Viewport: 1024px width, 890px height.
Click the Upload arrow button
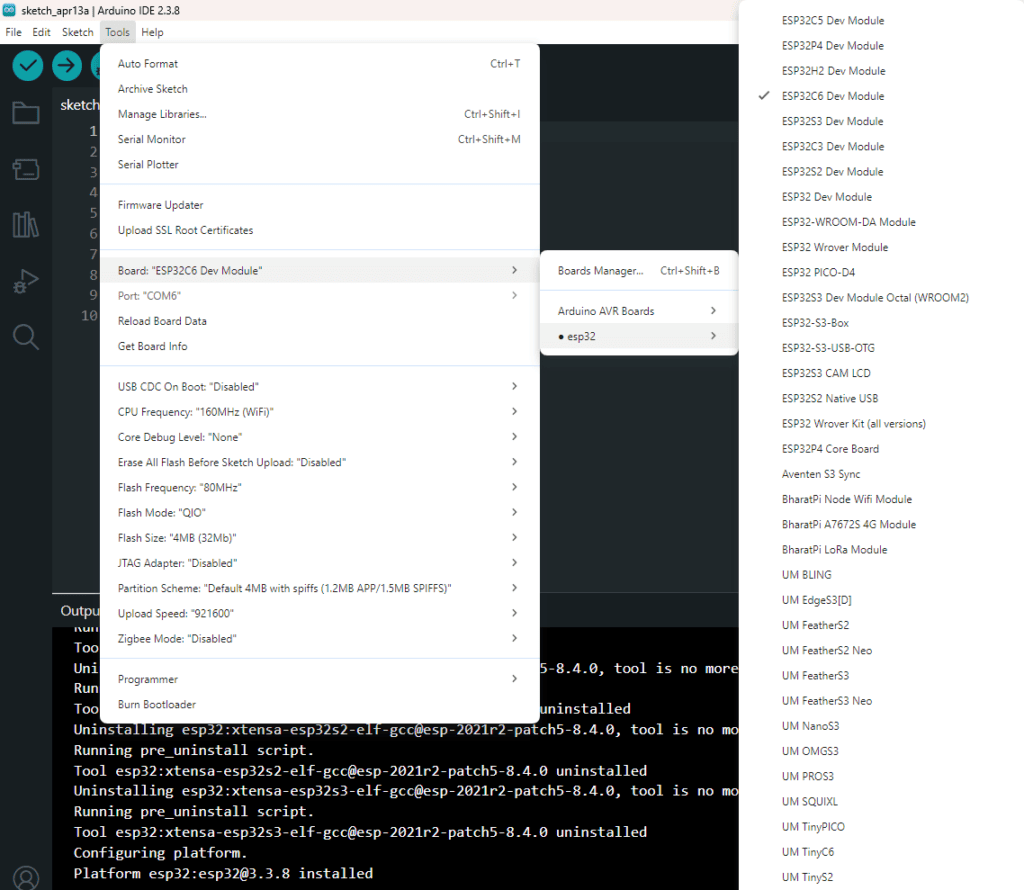(x=67, y=66)
